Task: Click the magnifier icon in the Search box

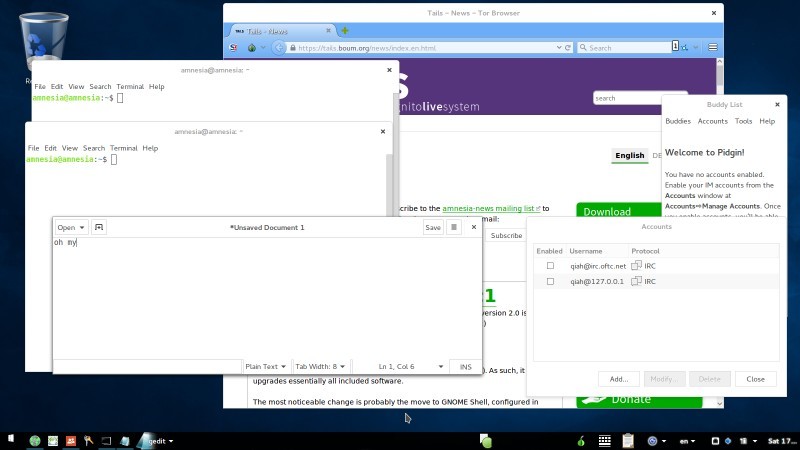Action: pyautogui.click(x=583, y=47)
